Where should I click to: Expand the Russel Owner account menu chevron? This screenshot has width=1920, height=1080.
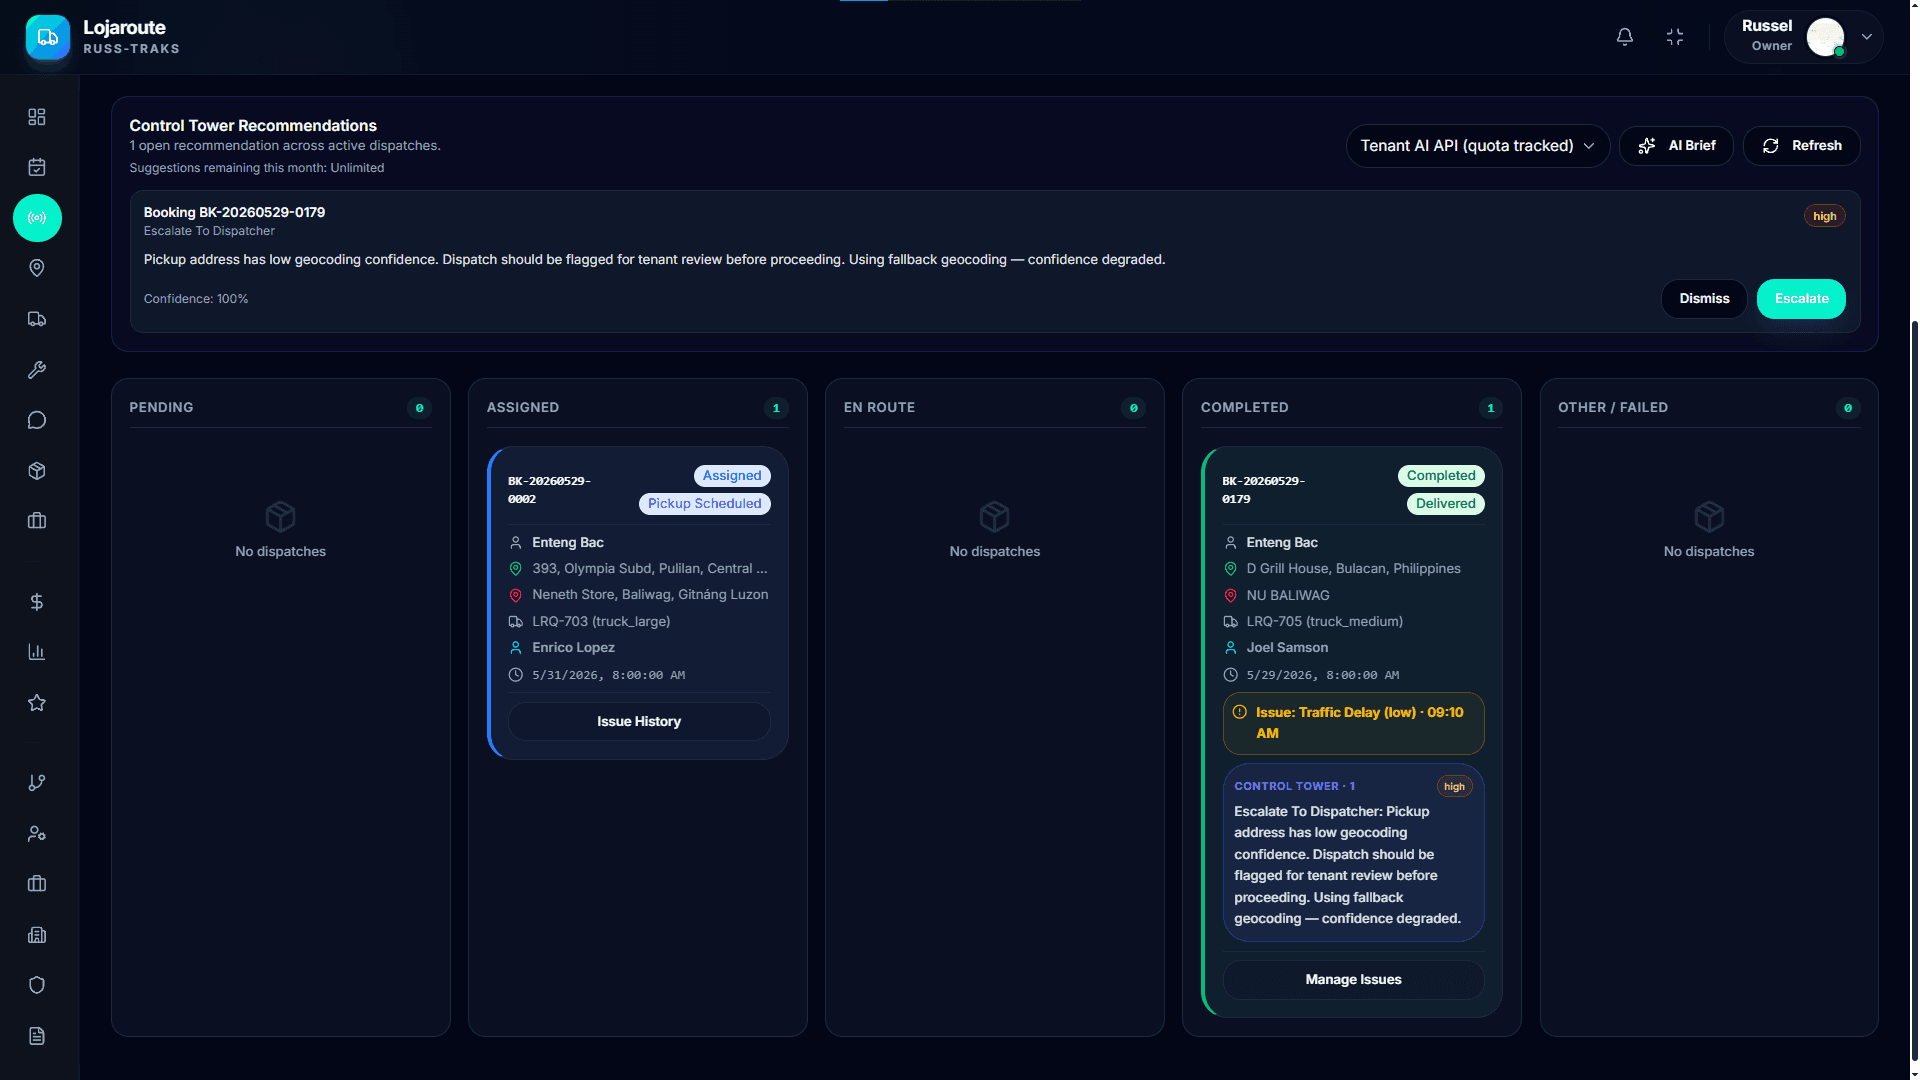click(1867, 37)
